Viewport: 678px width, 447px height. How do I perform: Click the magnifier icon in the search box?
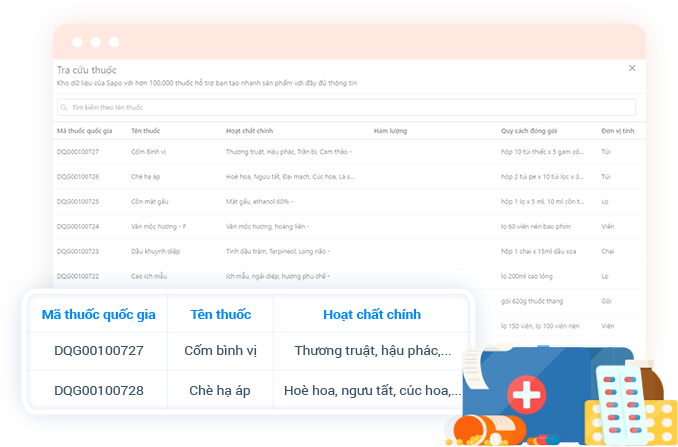tap(64, 107)
